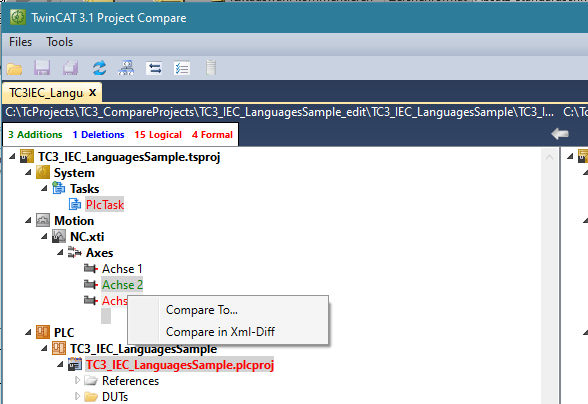Collapse the System tree node
588x404 pixels.
pyautogui.click(x=28, y=173)
